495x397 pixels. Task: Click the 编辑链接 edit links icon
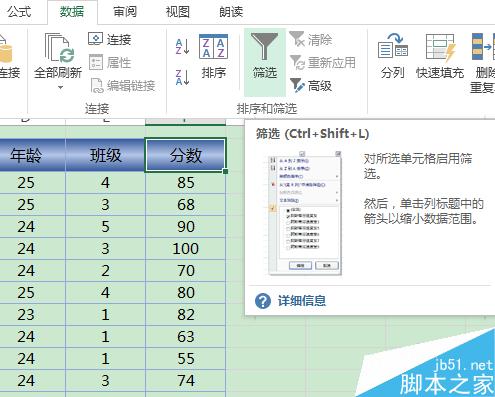pos(97,85)
